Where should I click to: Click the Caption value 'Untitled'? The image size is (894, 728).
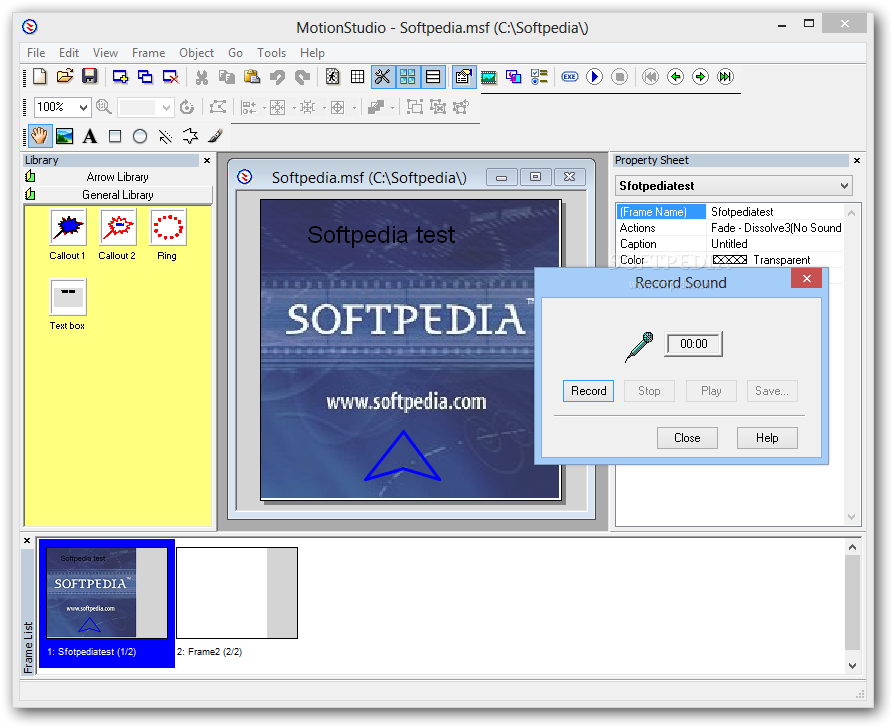[729, 244]
